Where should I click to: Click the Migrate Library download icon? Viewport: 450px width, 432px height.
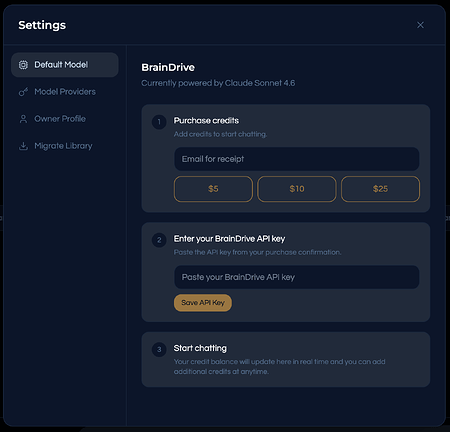point(23,146)
